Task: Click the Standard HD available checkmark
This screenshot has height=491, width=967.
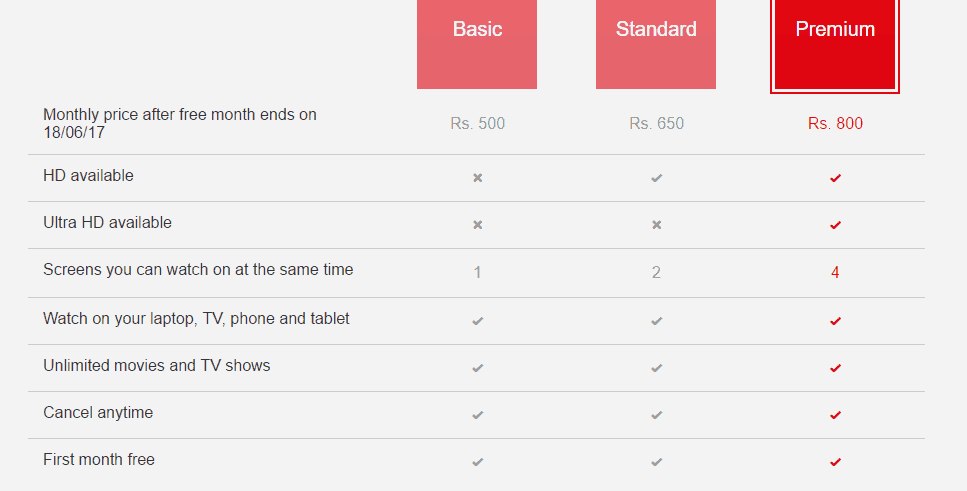Action: (x=656, y=178)
